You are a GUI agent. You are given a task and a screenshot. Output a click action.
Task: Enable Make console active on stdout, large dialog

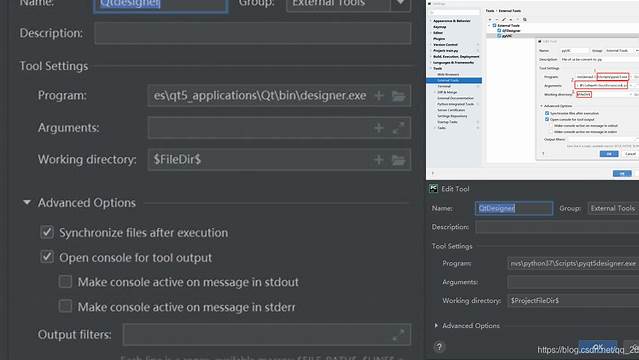click(65, 282)
